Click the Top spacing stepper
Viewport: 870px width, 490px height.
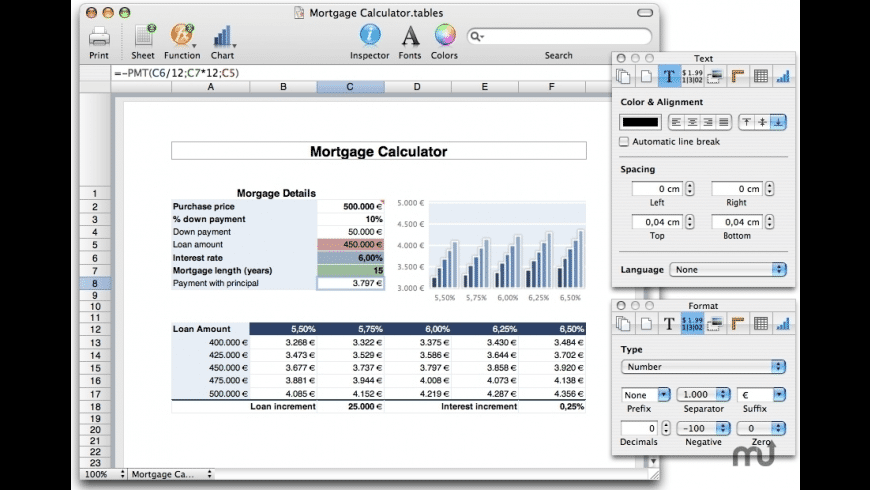[690, 222]
